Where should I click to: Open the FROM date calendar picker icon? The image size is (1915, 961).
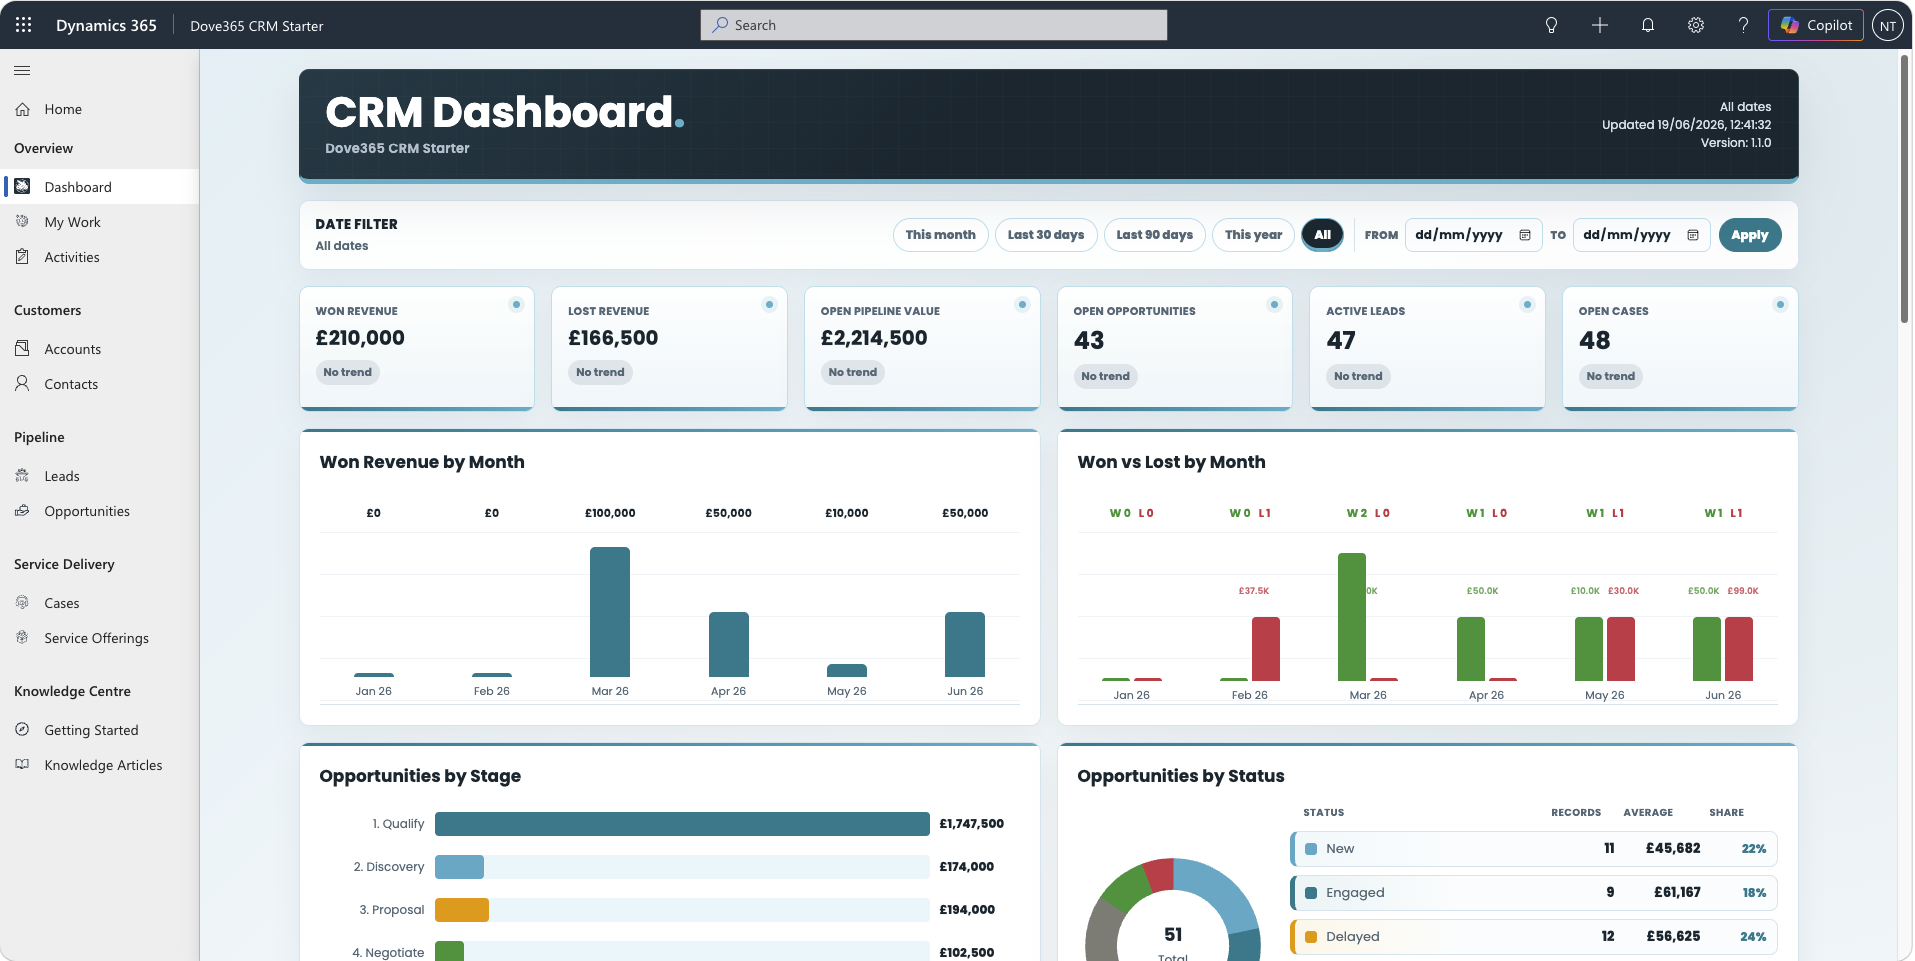[1525, 235]
